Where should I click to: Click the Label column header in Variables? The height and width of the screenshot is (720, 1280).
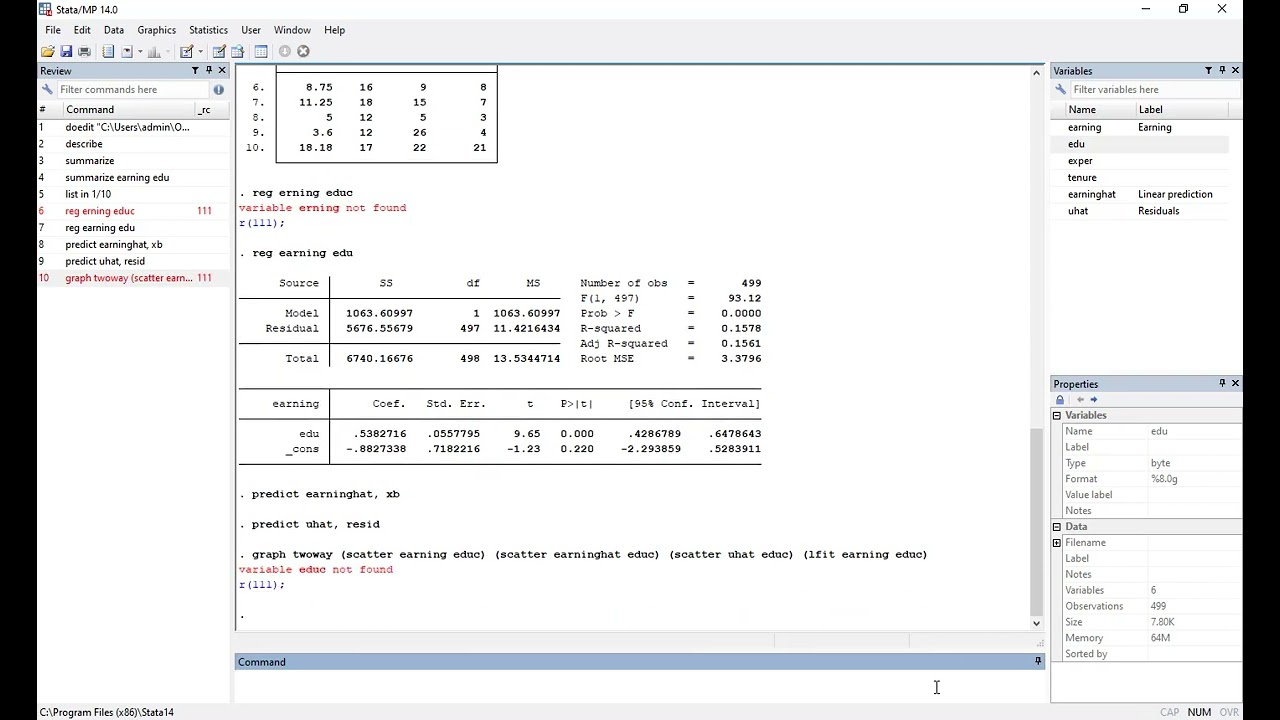pos(1182,110)
